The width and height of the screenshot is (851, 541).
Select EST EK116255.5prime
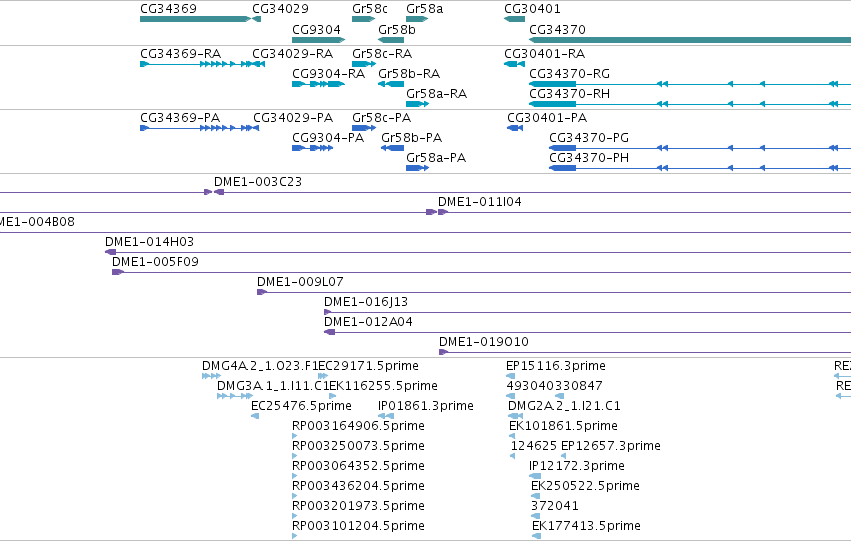click(x=333, y=396)
